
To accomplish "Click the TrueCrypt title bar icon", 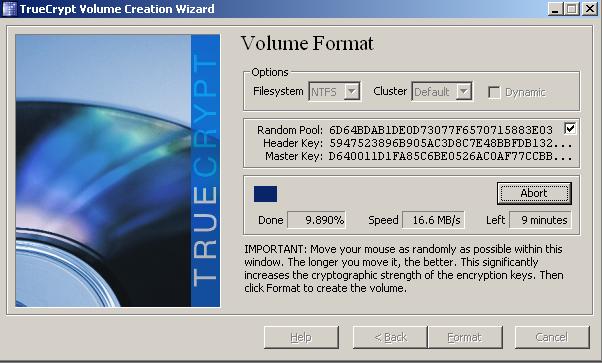I will coord(9,9).
